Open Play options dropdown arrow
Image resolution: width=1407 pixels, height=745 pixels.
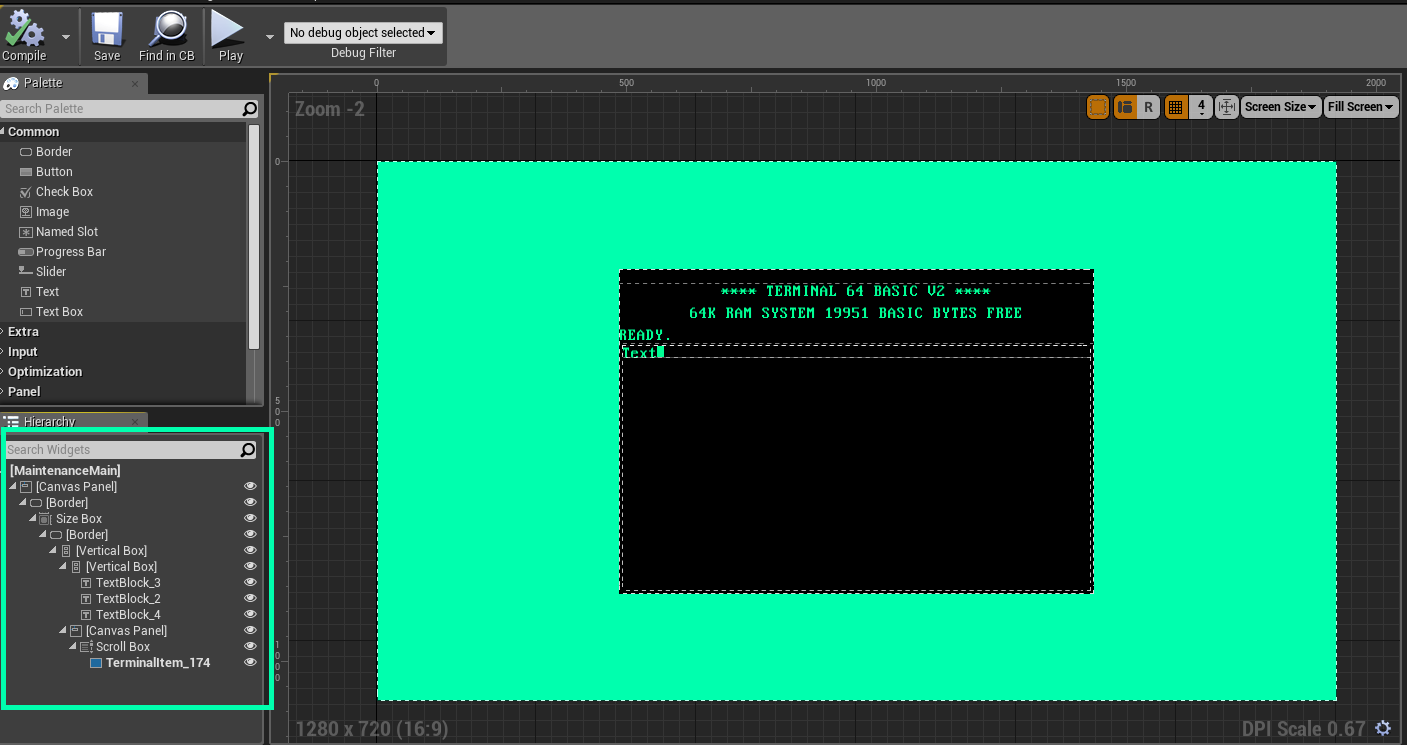point(269,37)
